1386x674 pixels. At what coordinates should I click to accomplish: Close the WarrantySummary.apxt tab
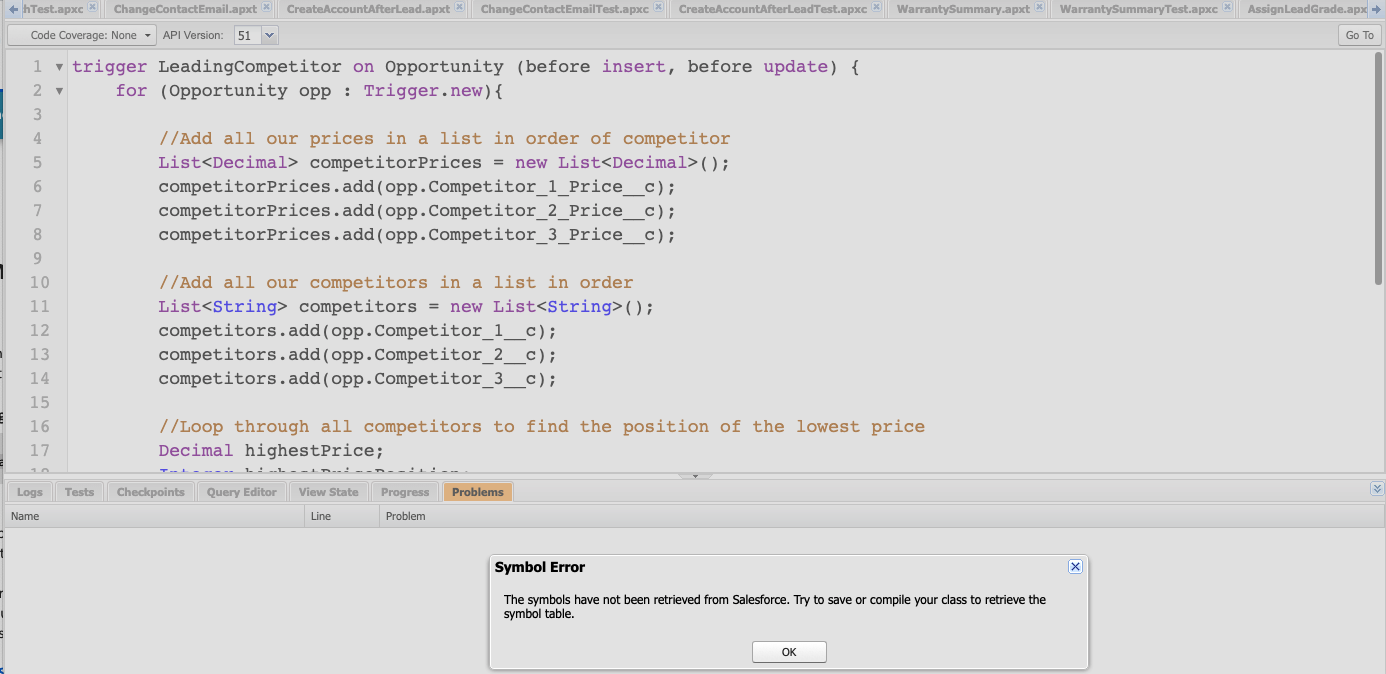point(1039,8)
